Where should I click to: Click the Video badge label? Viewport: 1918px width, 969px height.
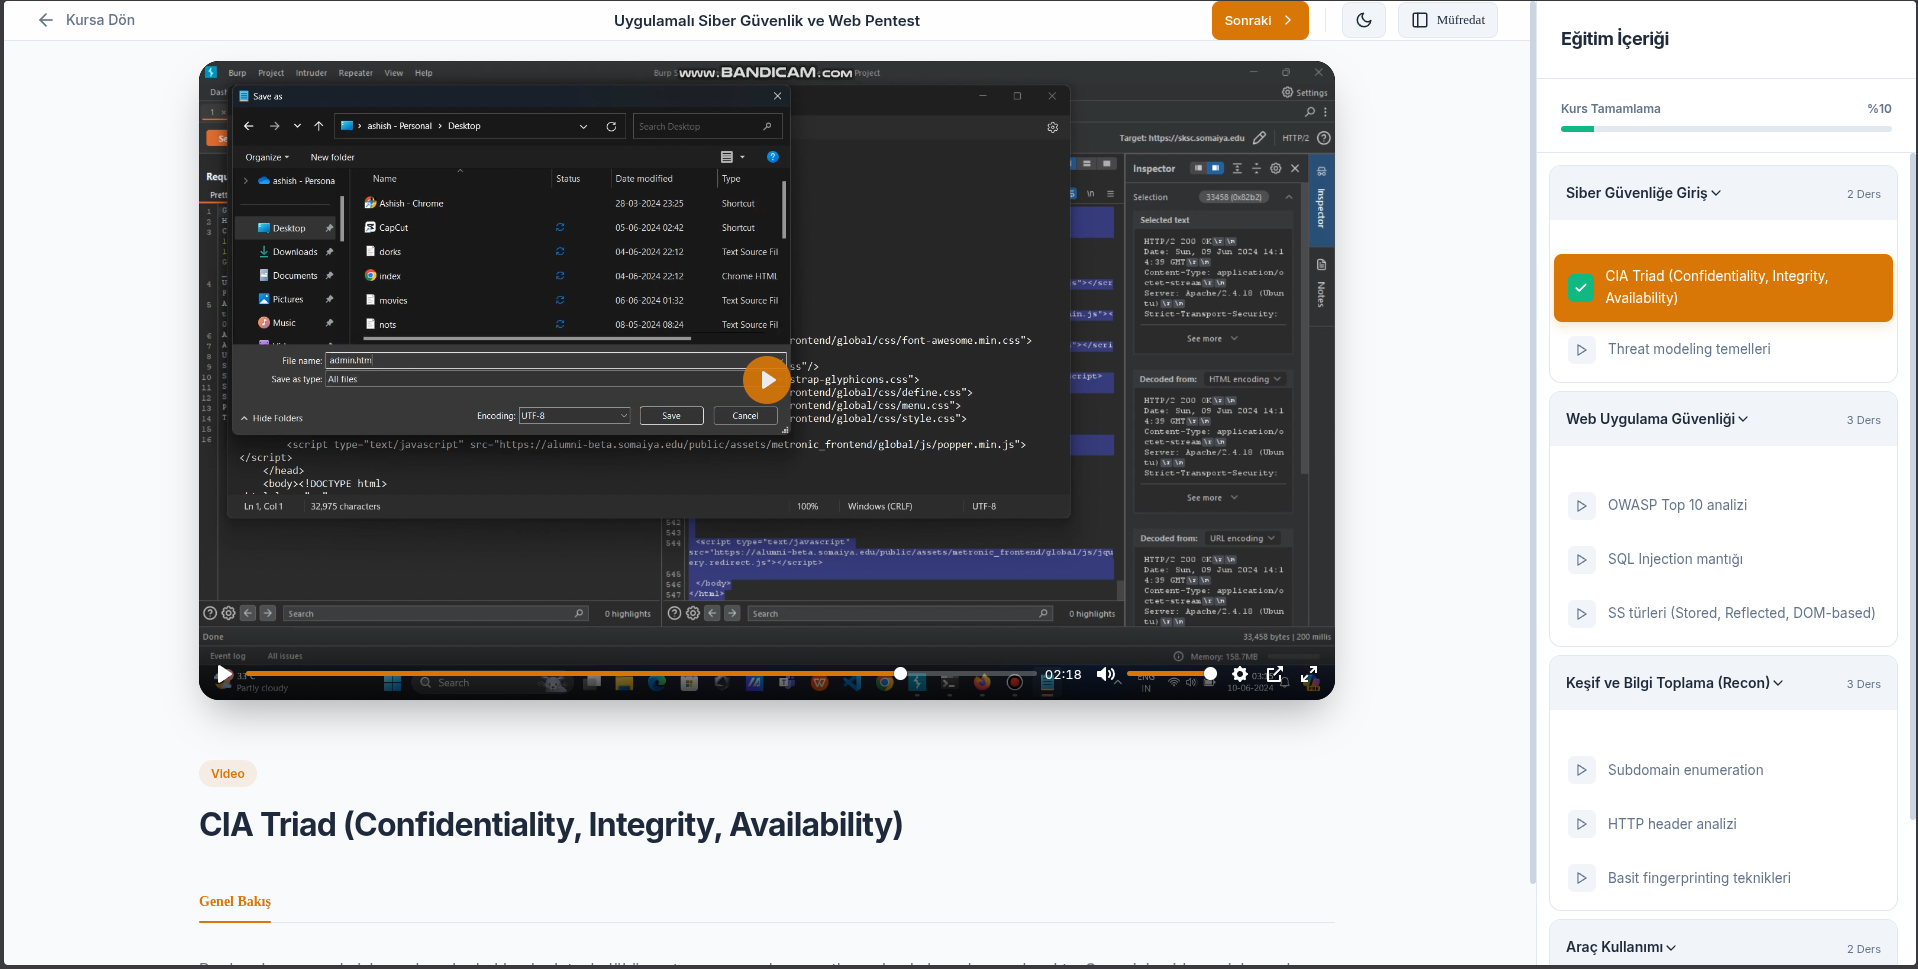(228, 773)
